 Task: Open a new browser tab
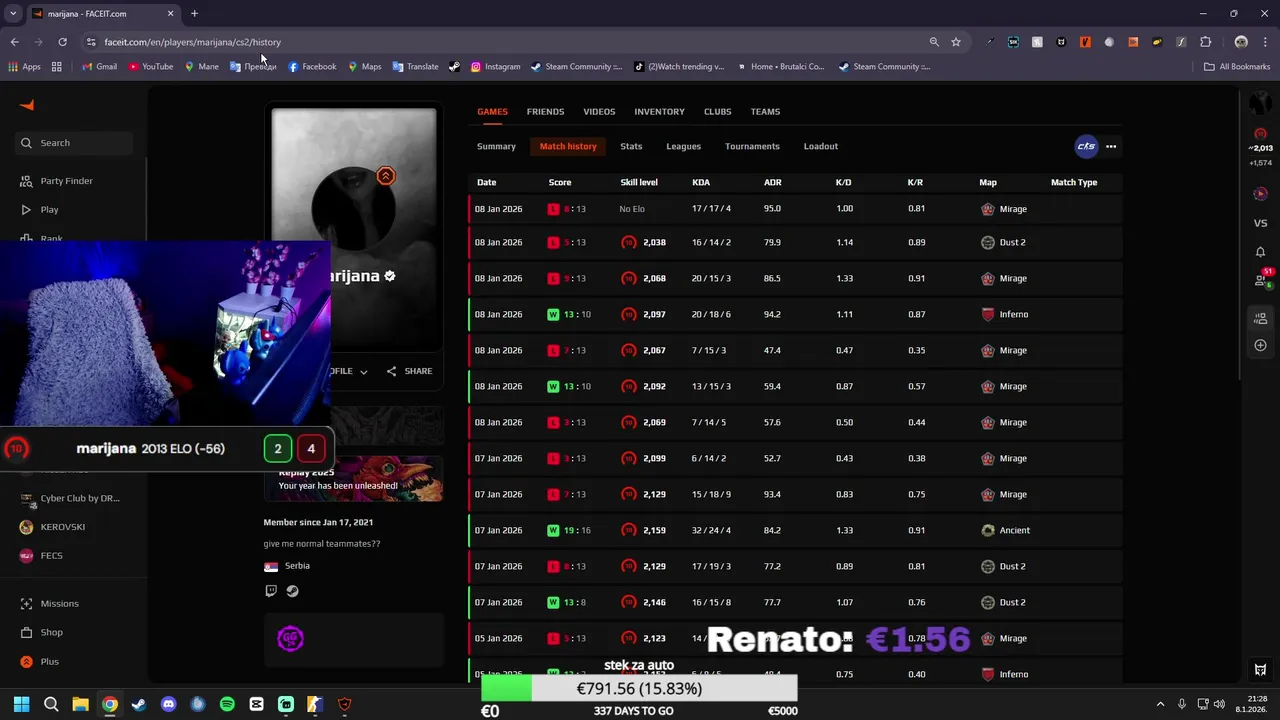194,14
